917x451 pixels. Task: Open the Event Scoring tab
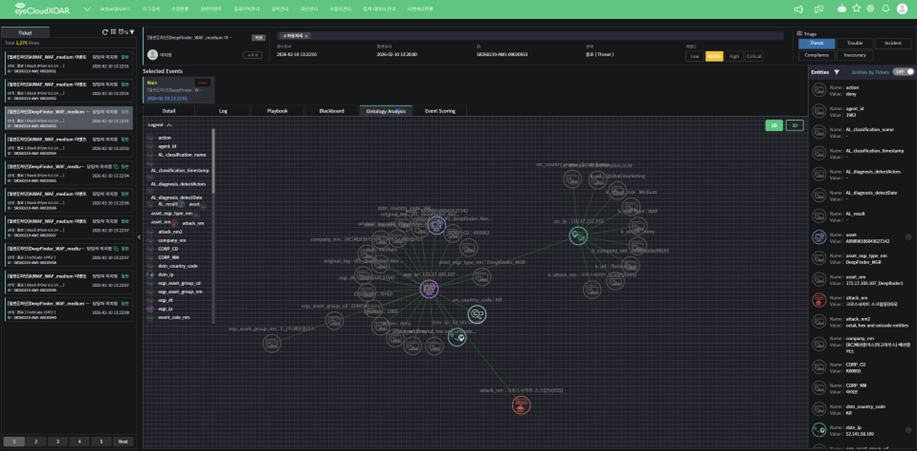click(440, 111)
